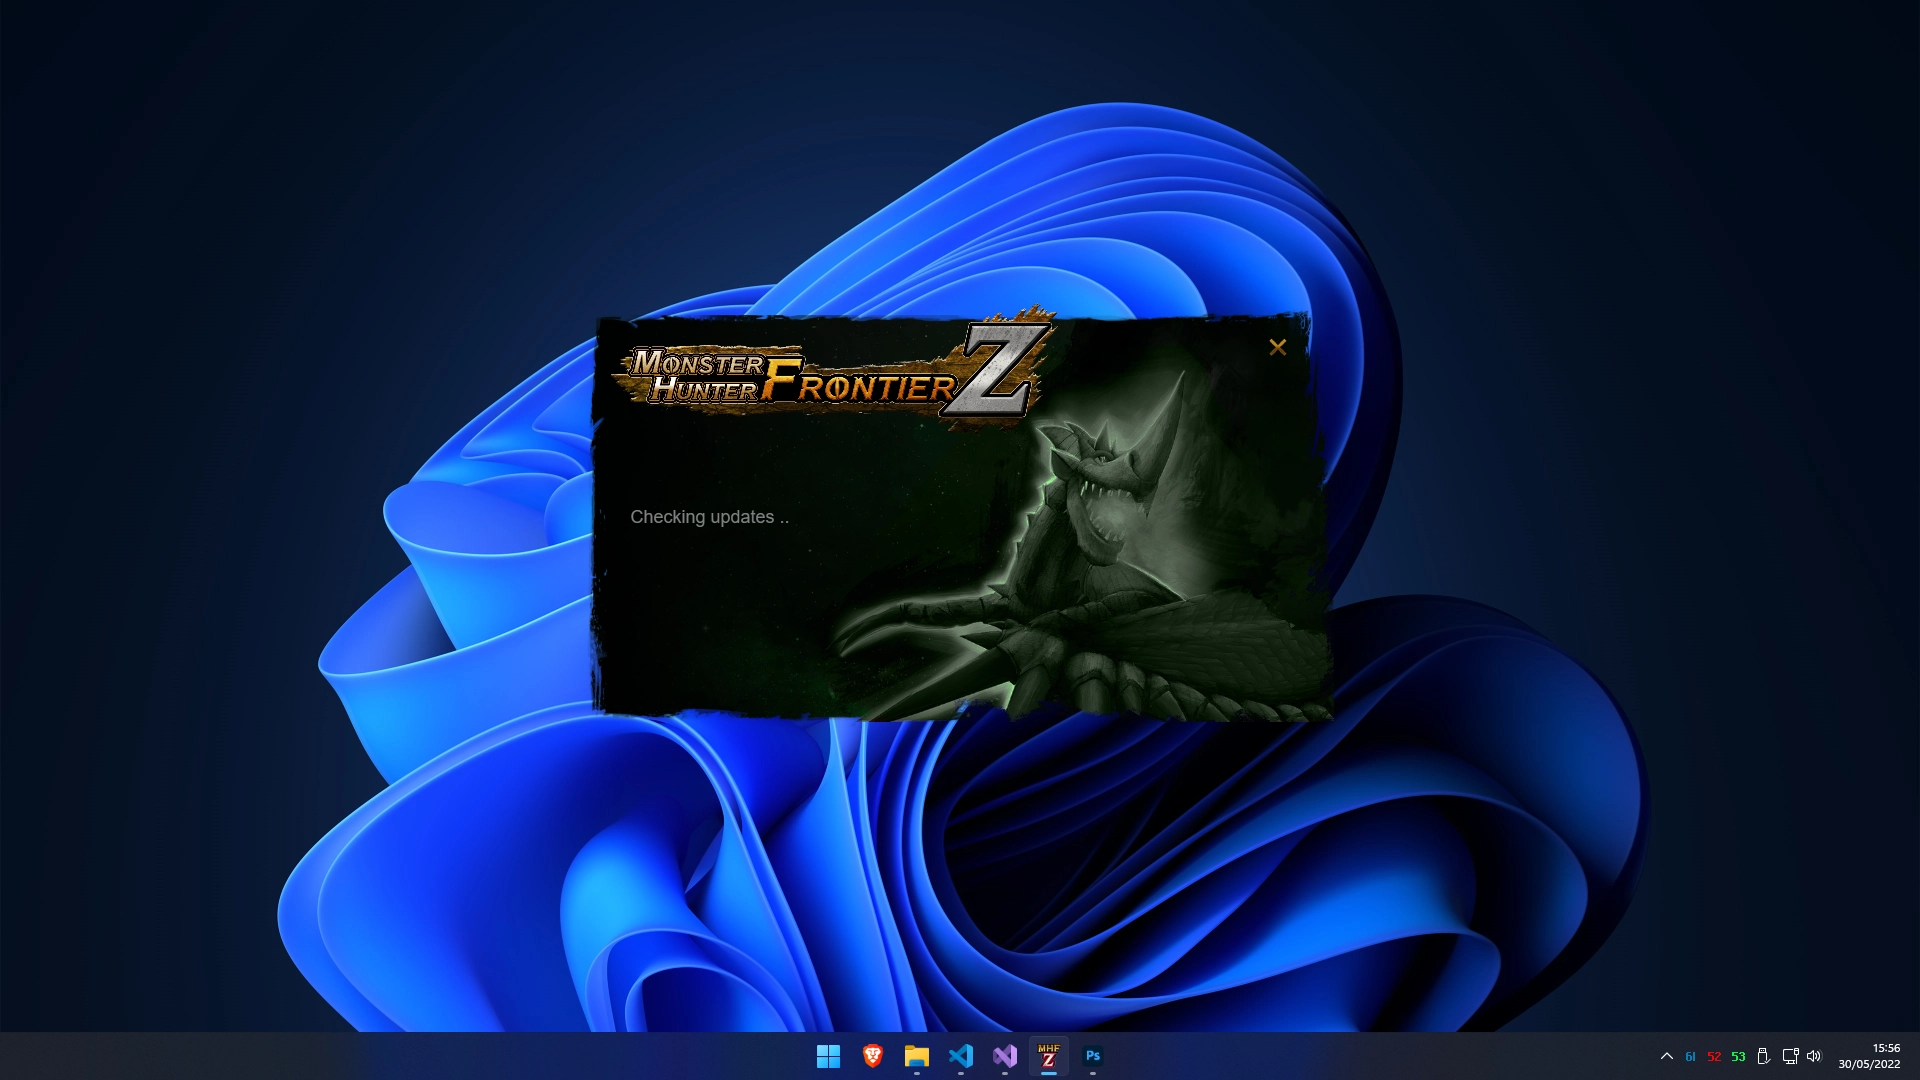Launch the Brave browser

[x=872, y=1056]
